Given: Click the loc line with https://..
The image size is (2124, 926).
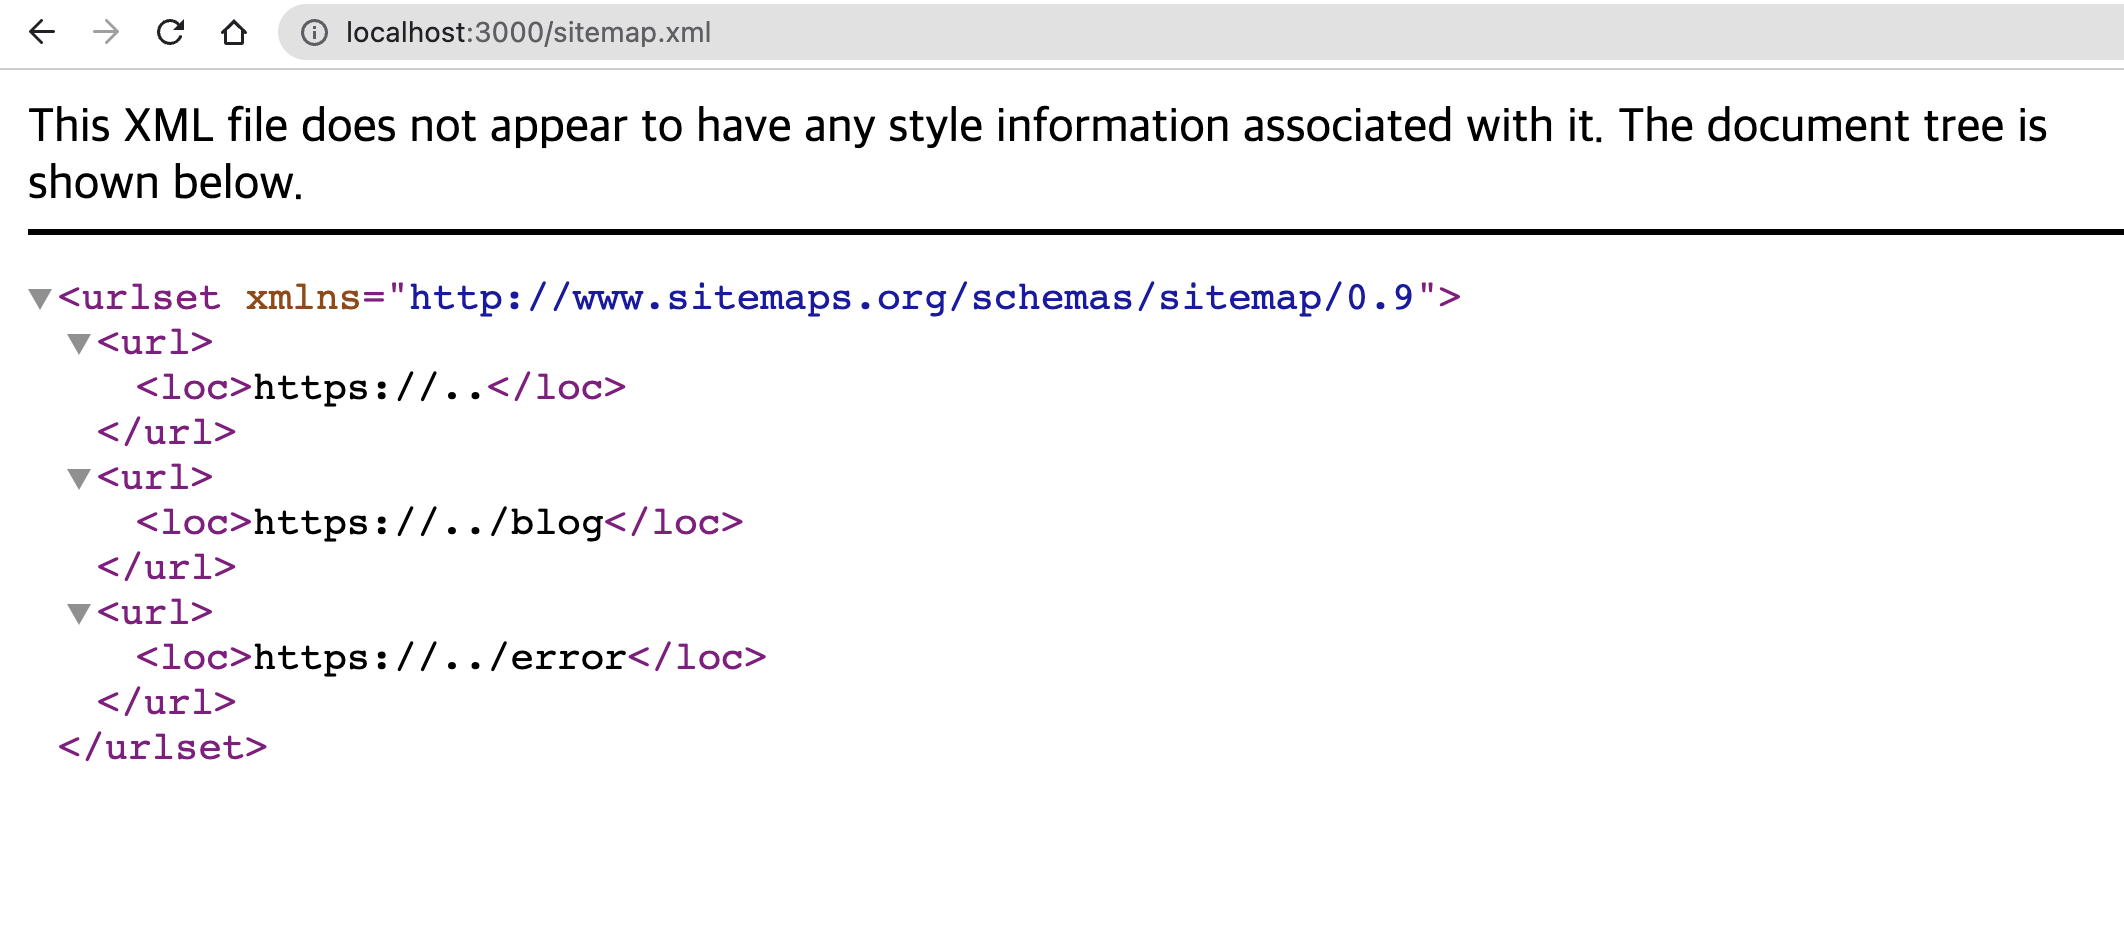Looking at the screenshot, I should click(x=381, y=388).
